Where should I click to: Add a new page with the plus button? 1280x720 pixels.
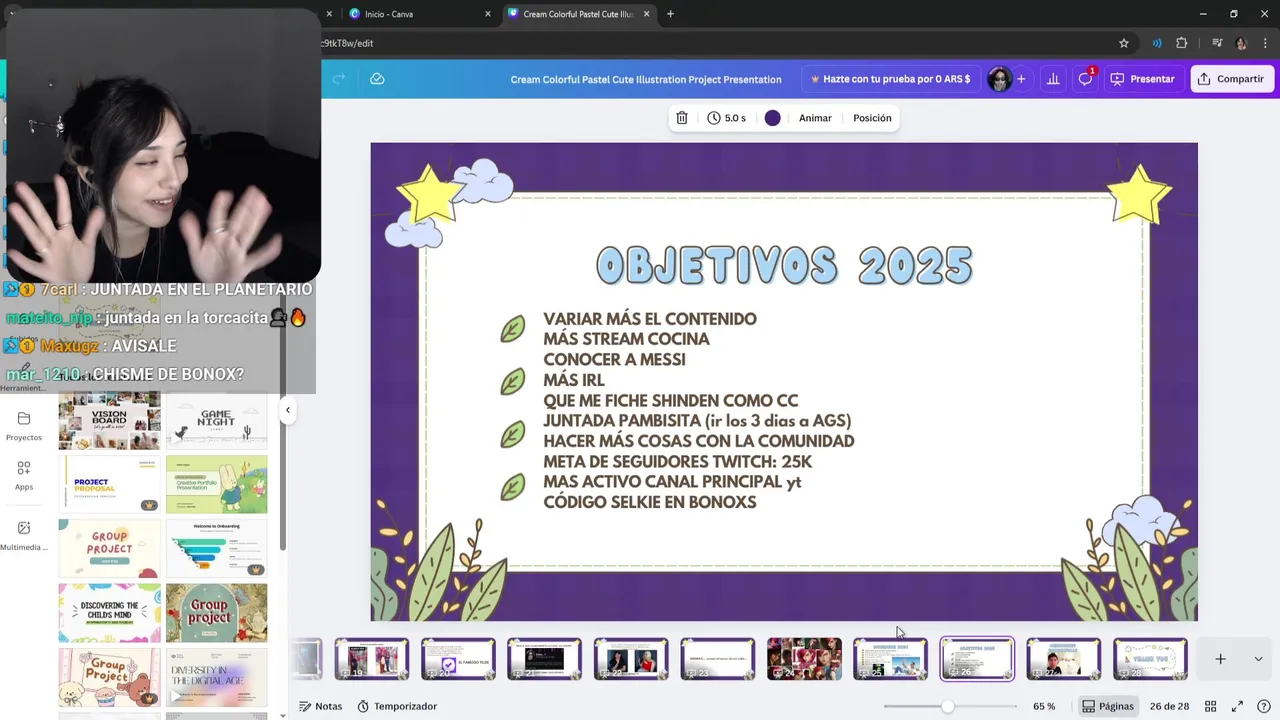pyautogui.click(x=1220, y=659)
